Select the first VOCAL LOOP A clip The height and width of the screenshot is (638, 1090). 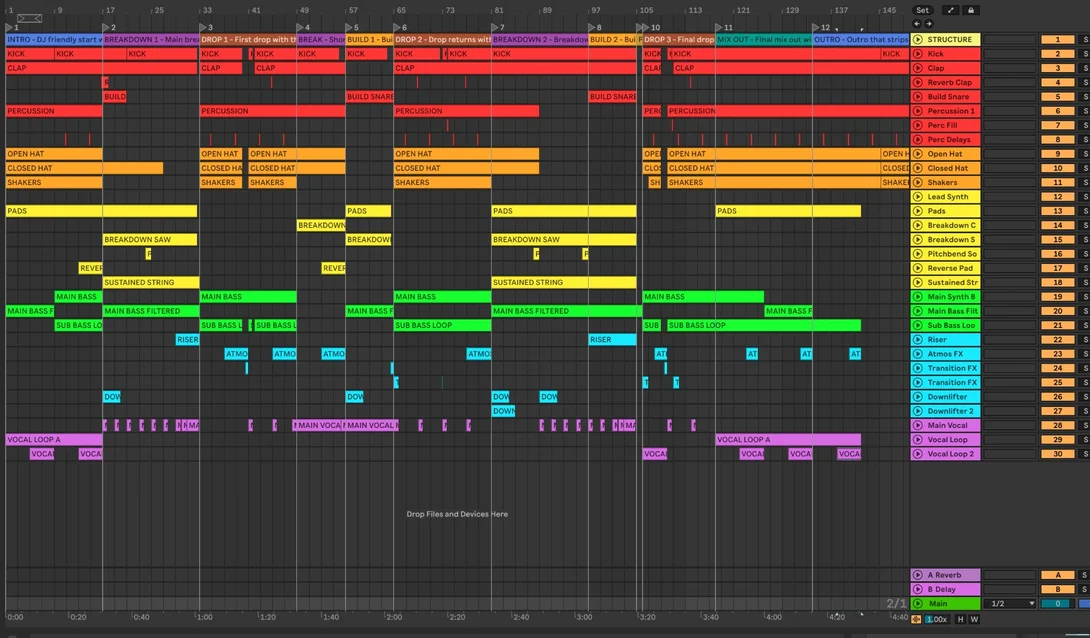54,439
